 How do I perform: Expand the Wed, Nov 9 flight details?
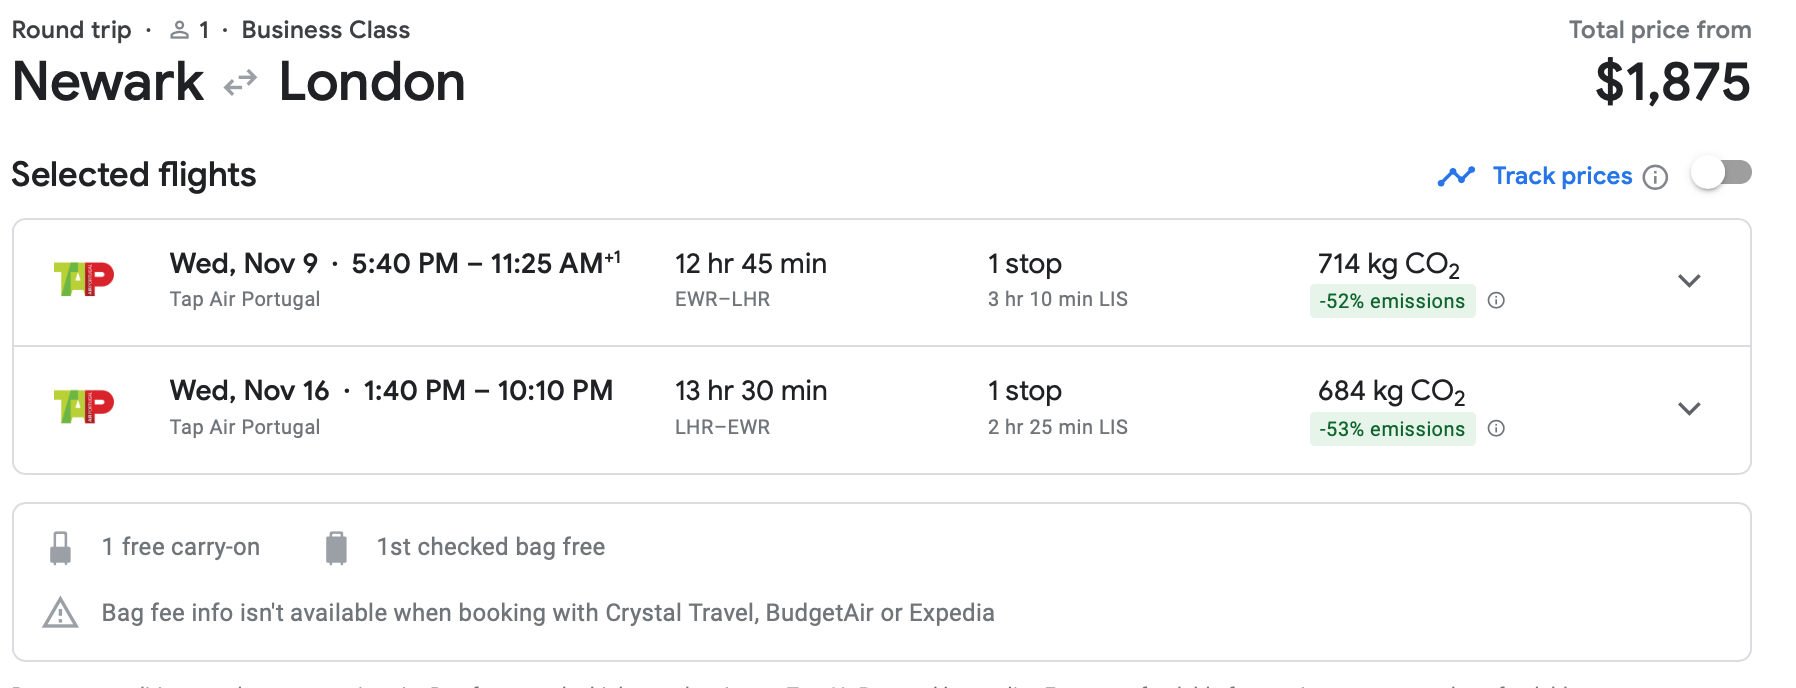(1689, 281)
